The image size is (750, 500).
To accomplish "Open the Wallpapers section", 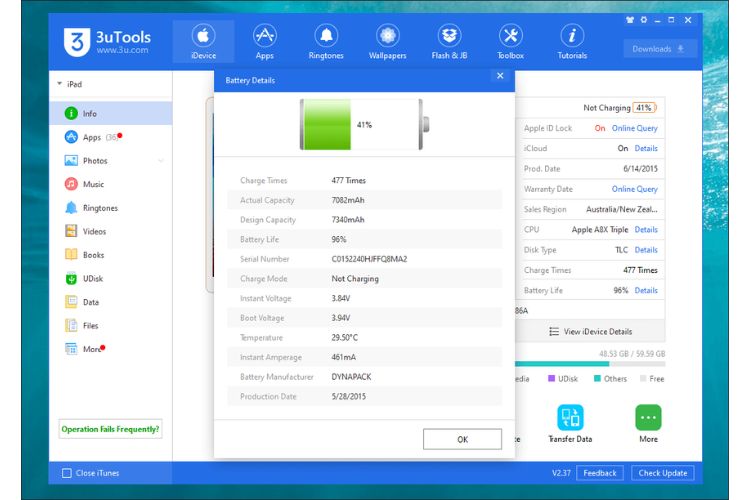I will [387, 42].
